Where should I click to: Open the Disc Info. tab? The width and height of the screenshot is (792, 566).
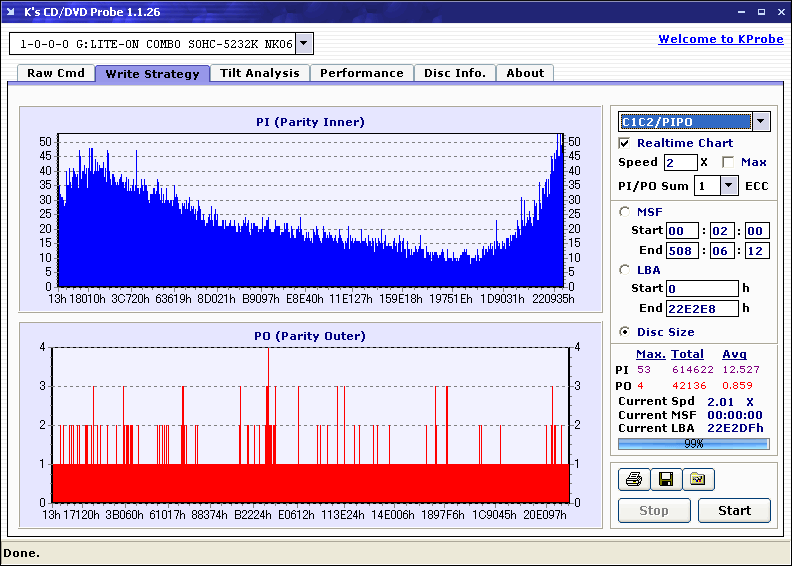tap(455, 73)
